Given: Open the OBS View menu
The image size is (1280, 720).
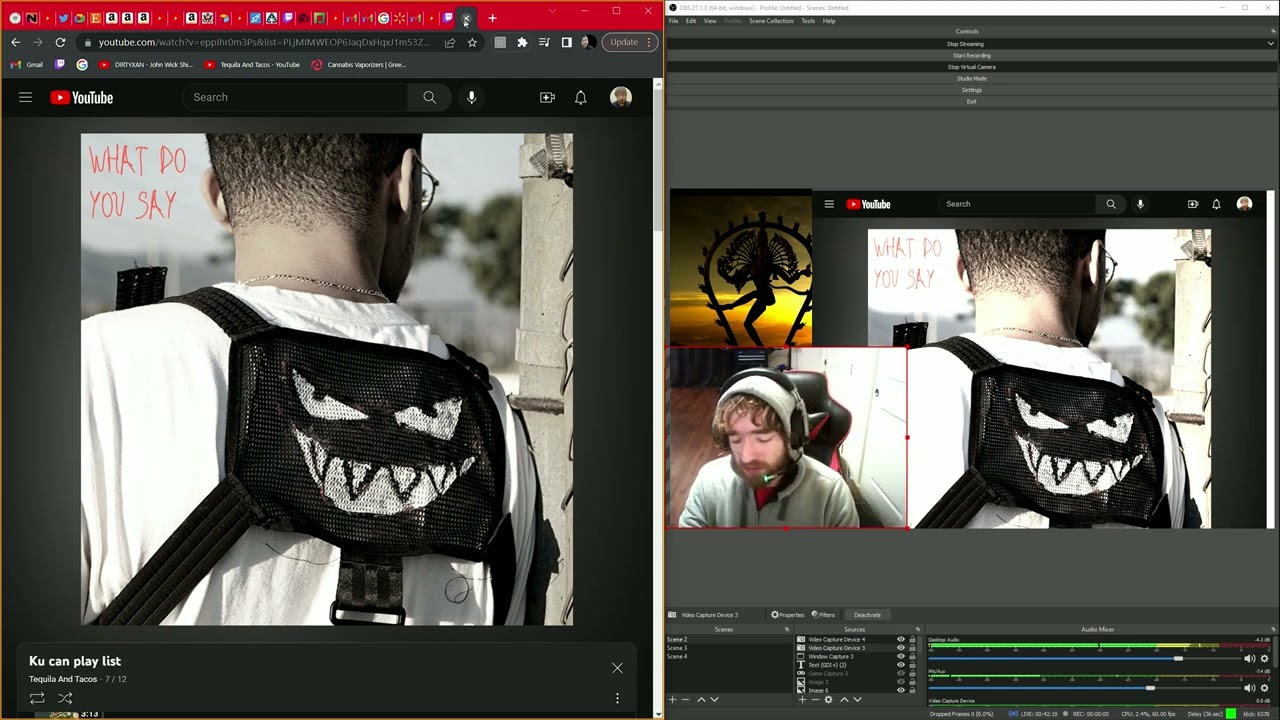Looking at the screenshot, I should click(x=710, y=21).
